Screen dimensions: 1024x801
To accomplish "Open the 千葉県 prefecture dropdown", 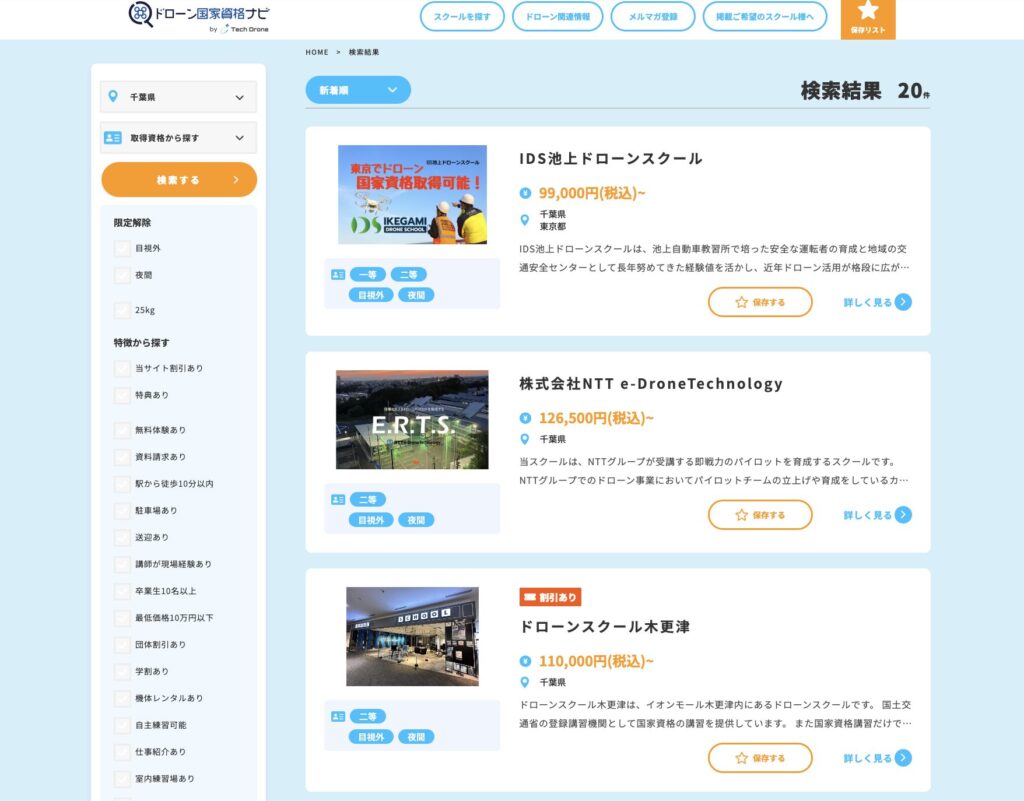I will (x=178, y=97).
